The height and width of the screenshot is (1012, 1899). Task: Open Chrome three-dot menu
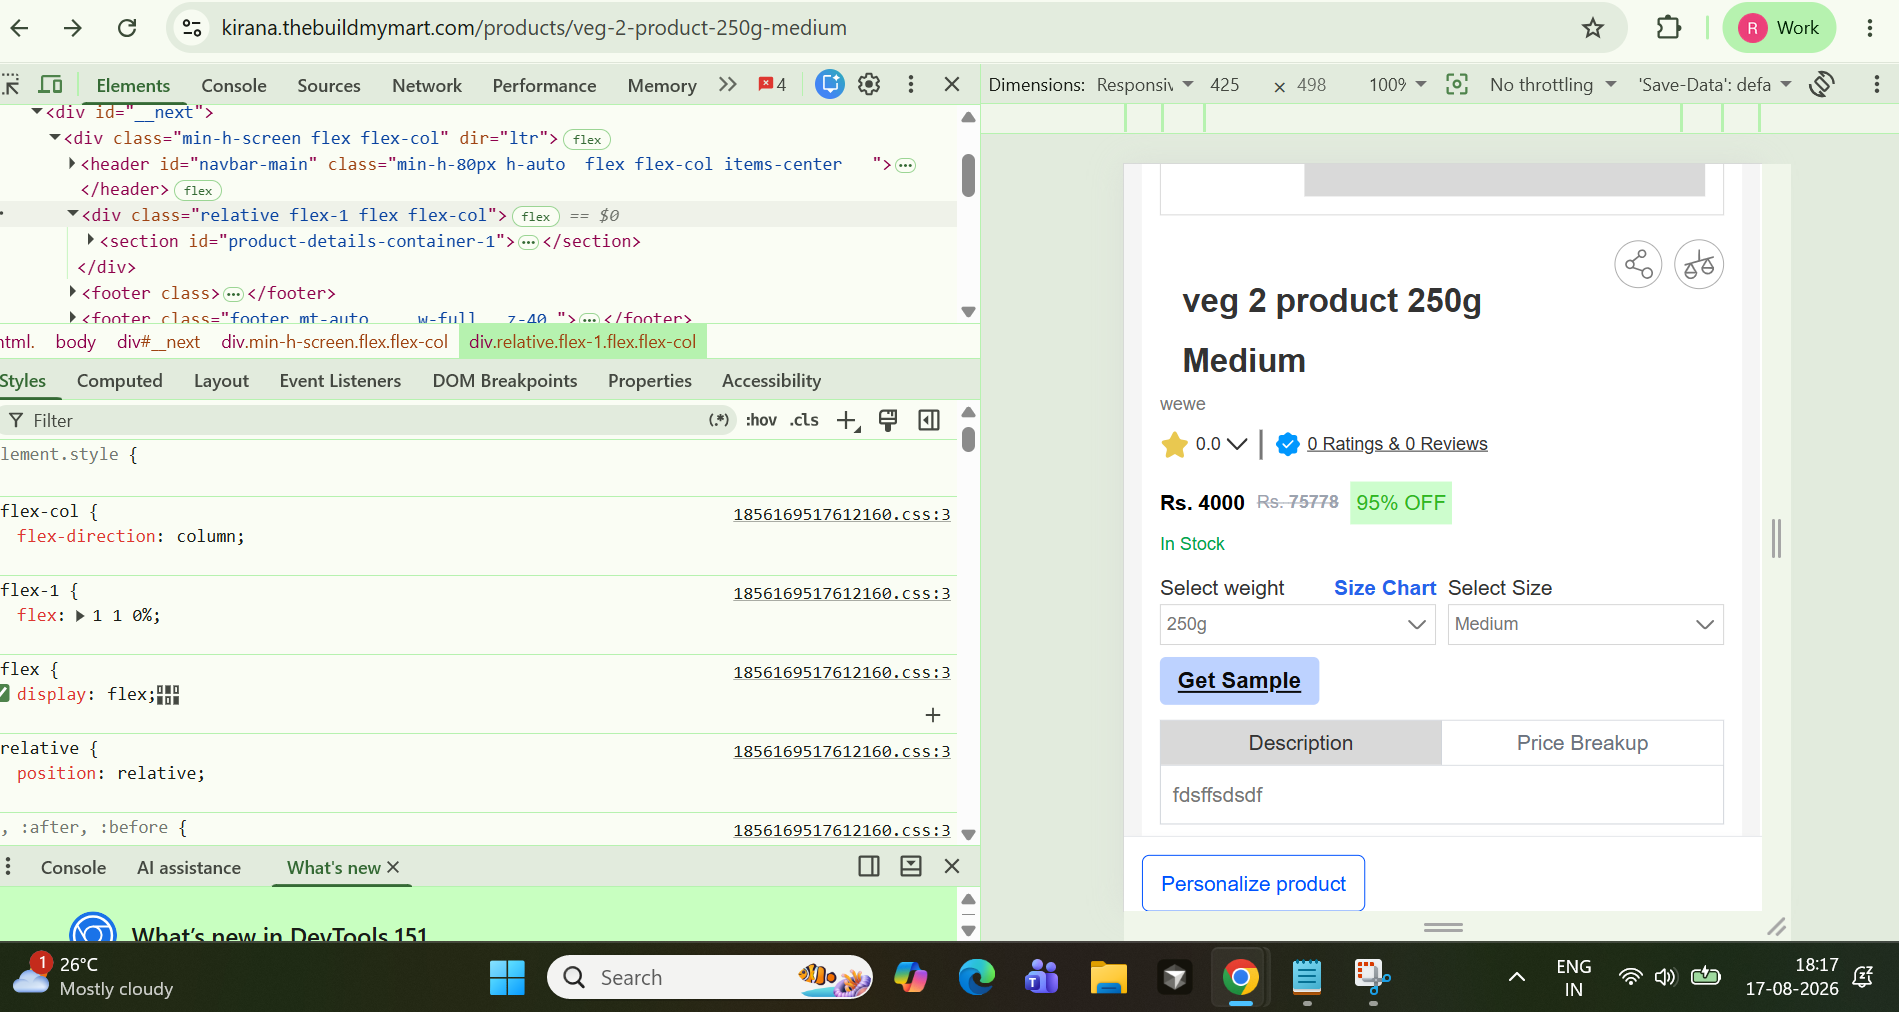pyautogui.click(x=1869, y=28)
